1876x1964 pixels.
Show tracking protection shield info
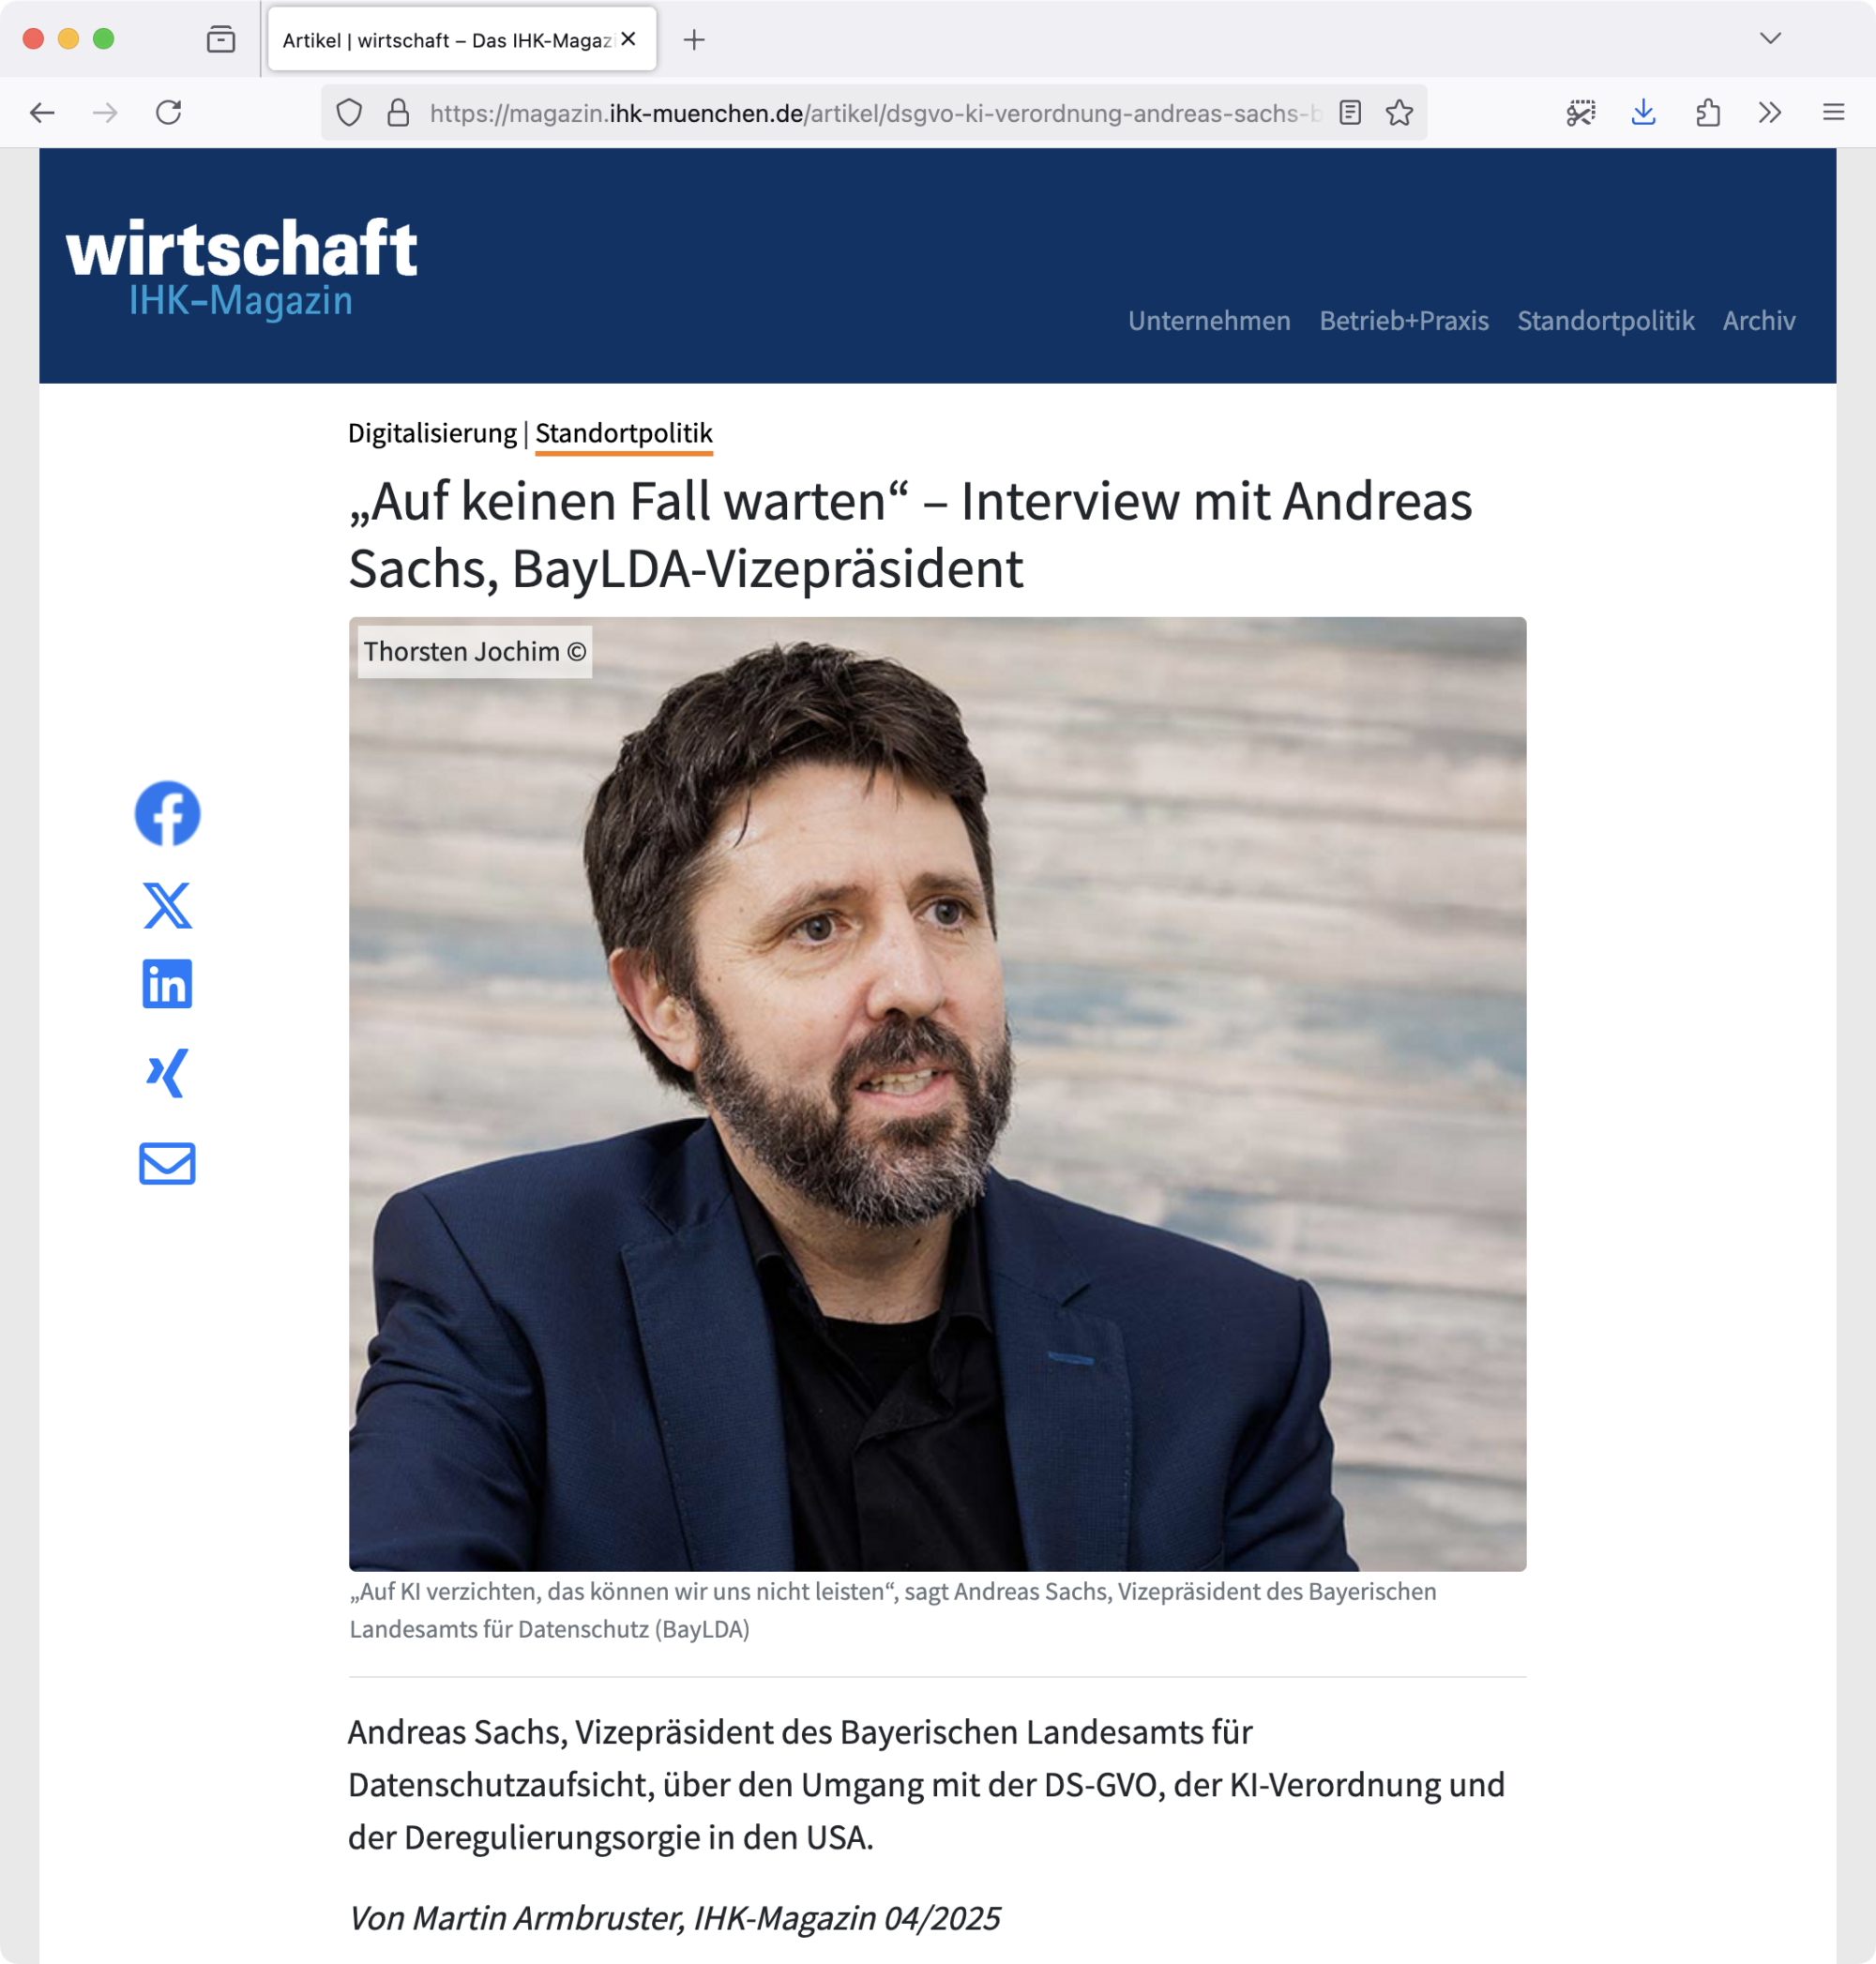[x=349, y=113]
